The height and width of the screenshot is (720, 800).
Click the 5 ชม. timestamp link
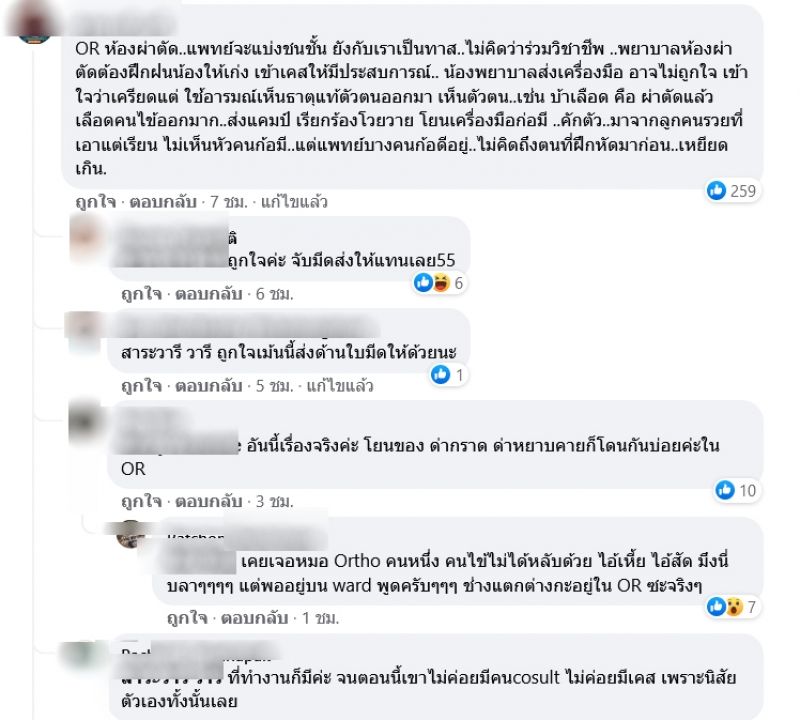click(274, 386)
